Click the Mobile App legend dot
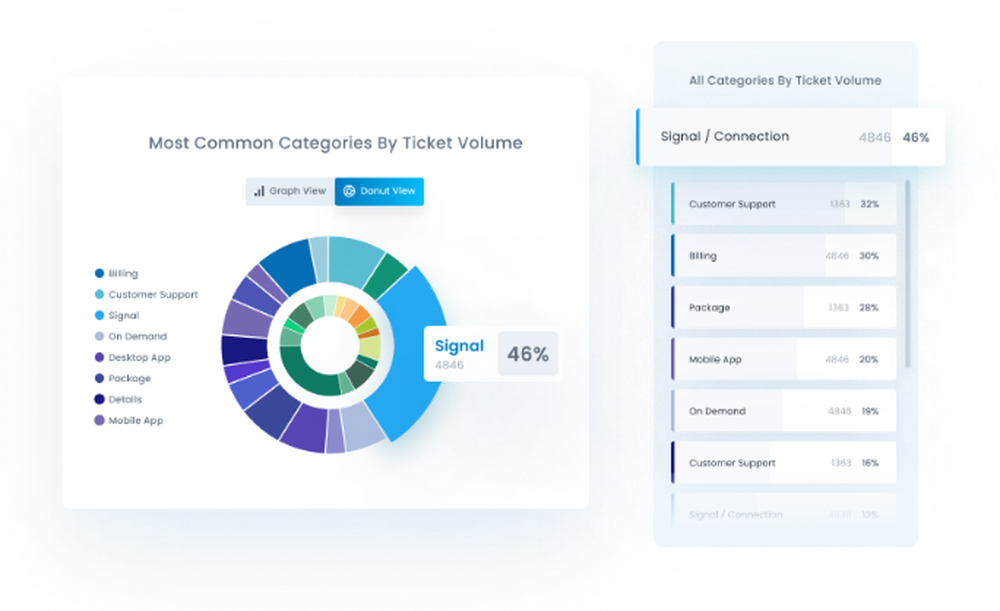Viewport: 1000px width, 611px height. (x=99, y=421)
